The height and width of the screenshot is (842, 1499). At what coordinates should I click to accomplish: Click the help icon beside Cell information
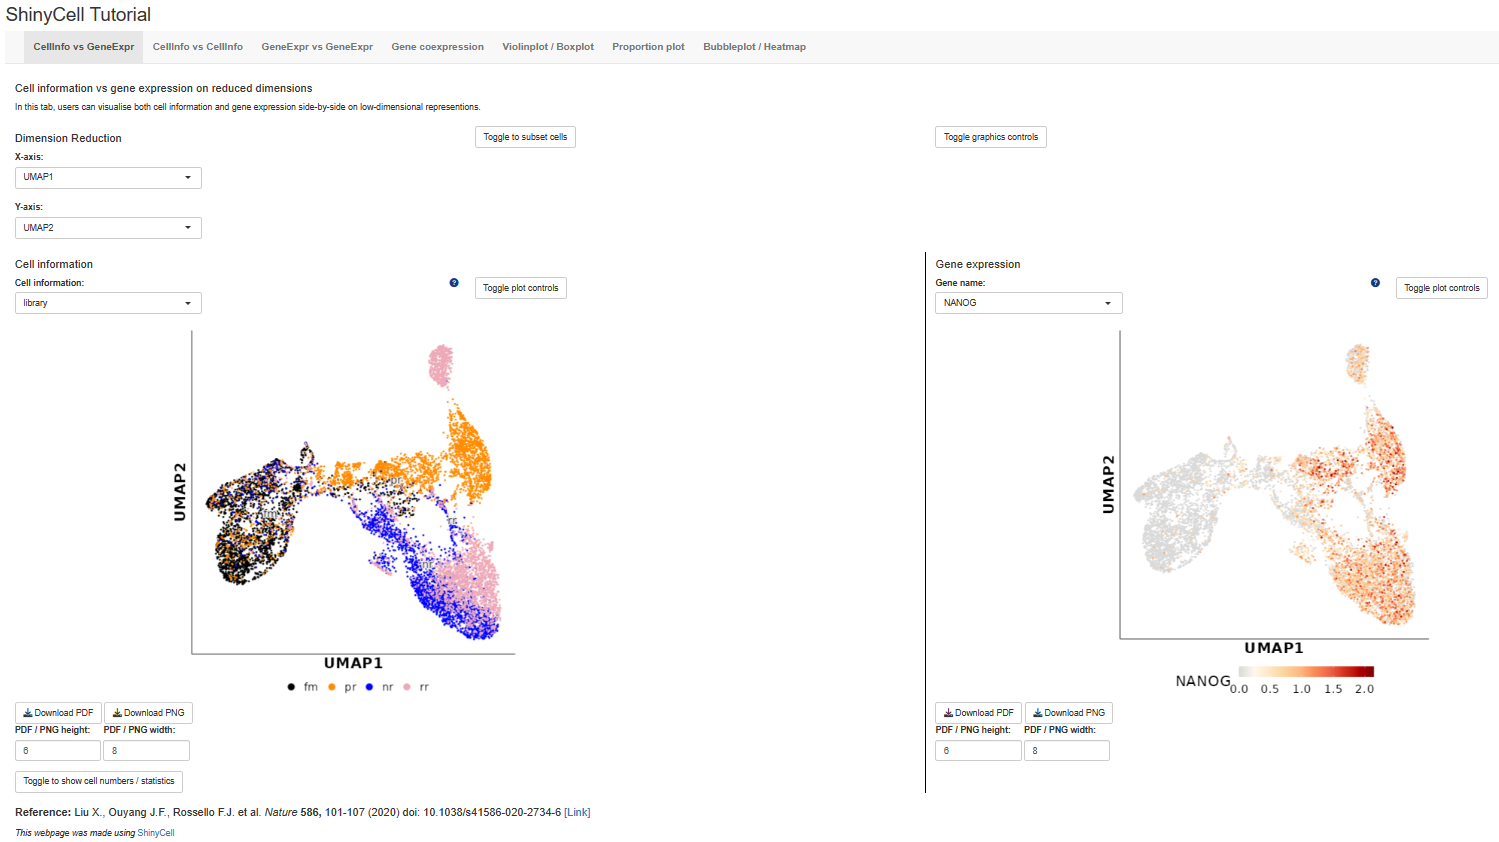(454, 283)
